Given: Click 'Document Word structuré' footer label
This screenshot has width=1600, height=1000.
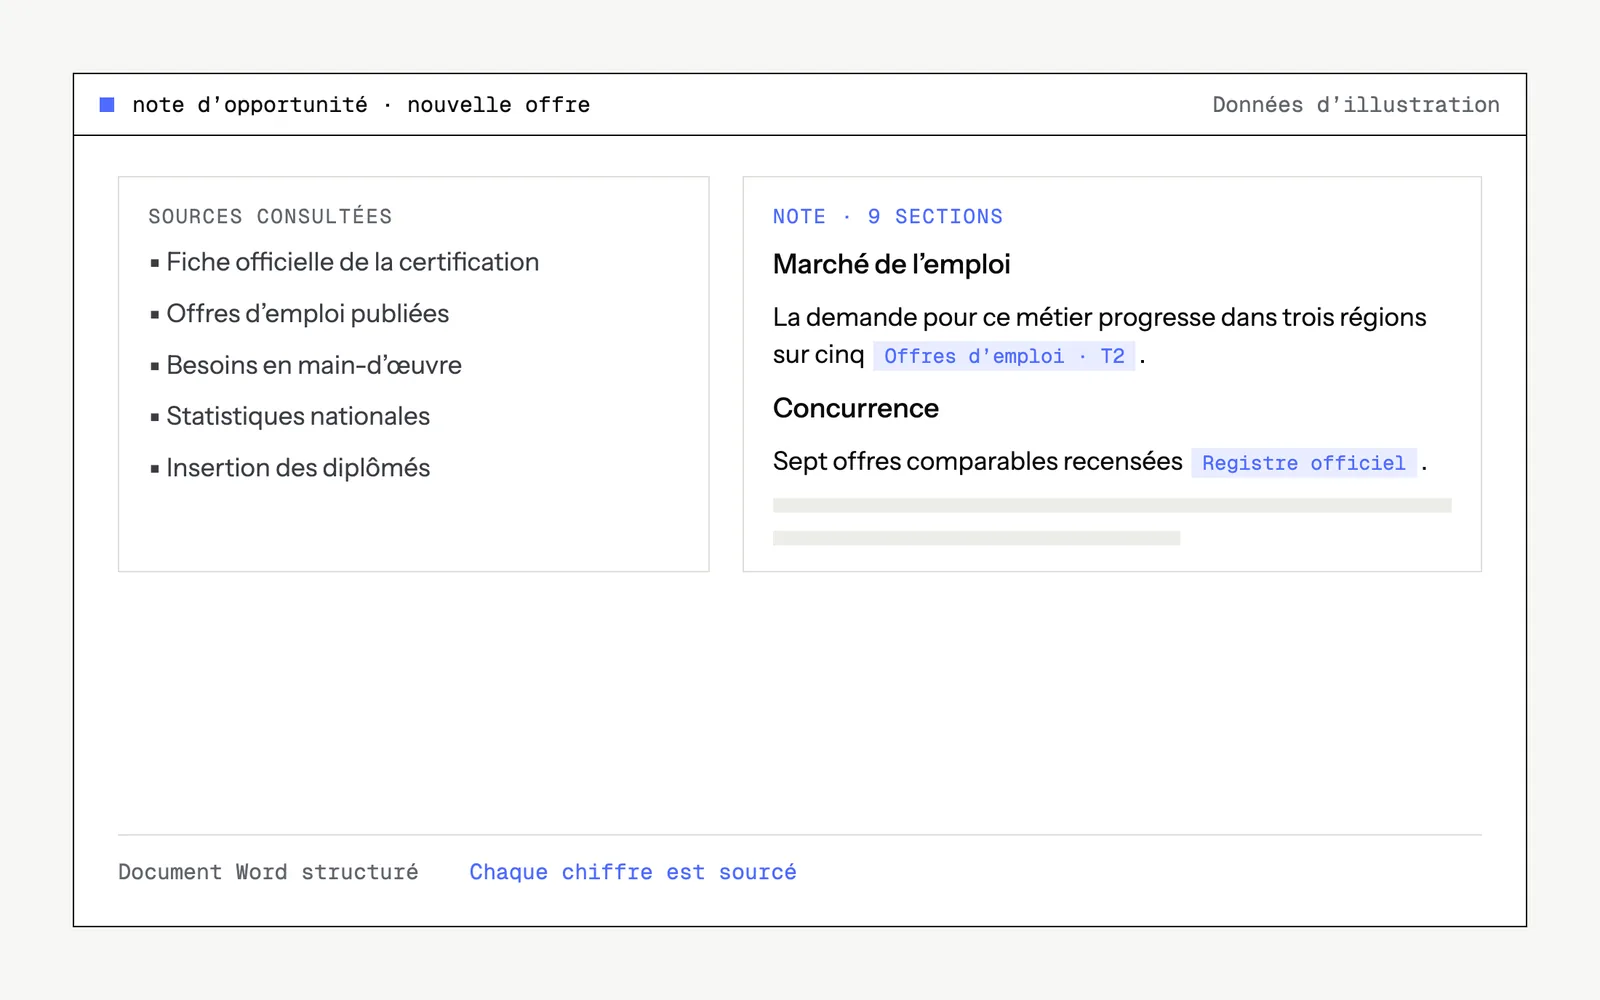Looking at the screenshot, I should (268, 872).
